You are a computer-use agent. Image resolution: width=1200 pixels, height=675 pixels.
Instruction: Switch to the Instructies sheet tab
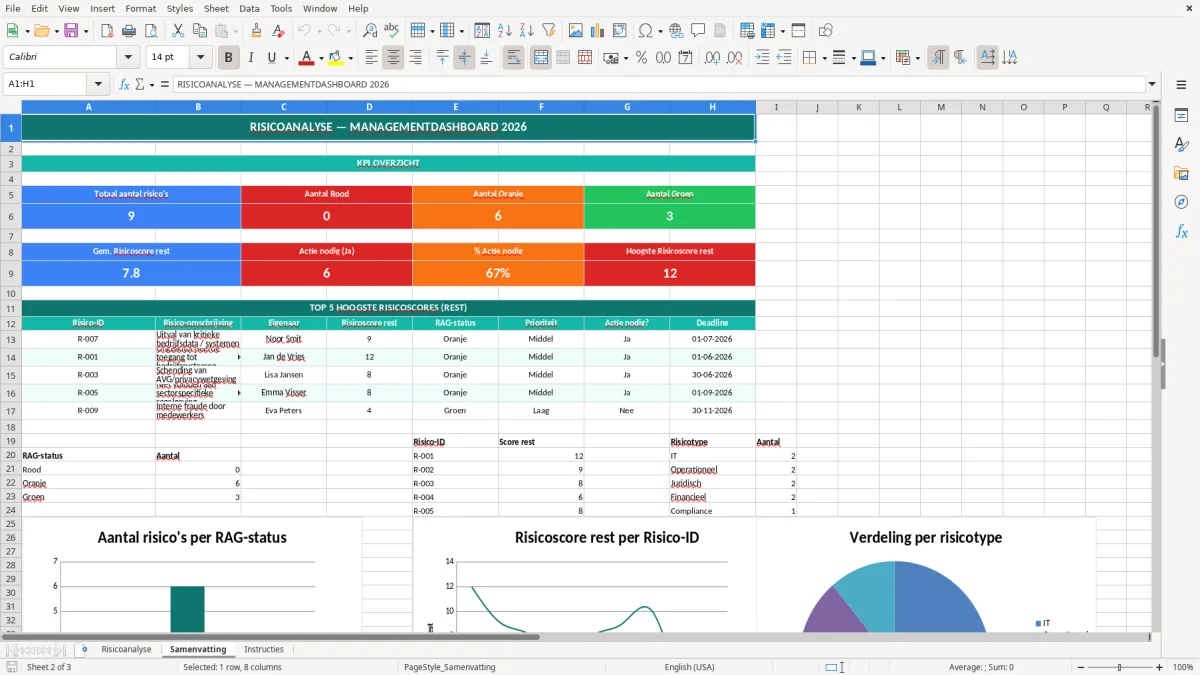point(264,649)
